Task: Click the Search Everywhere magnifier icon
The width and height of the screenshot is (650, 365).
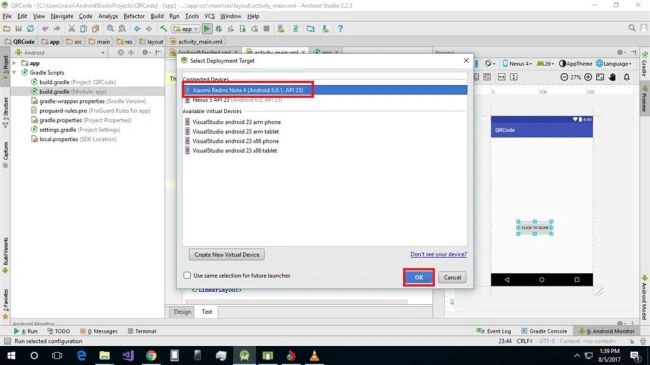Action: pyautogui.click(x=632, y=28)
